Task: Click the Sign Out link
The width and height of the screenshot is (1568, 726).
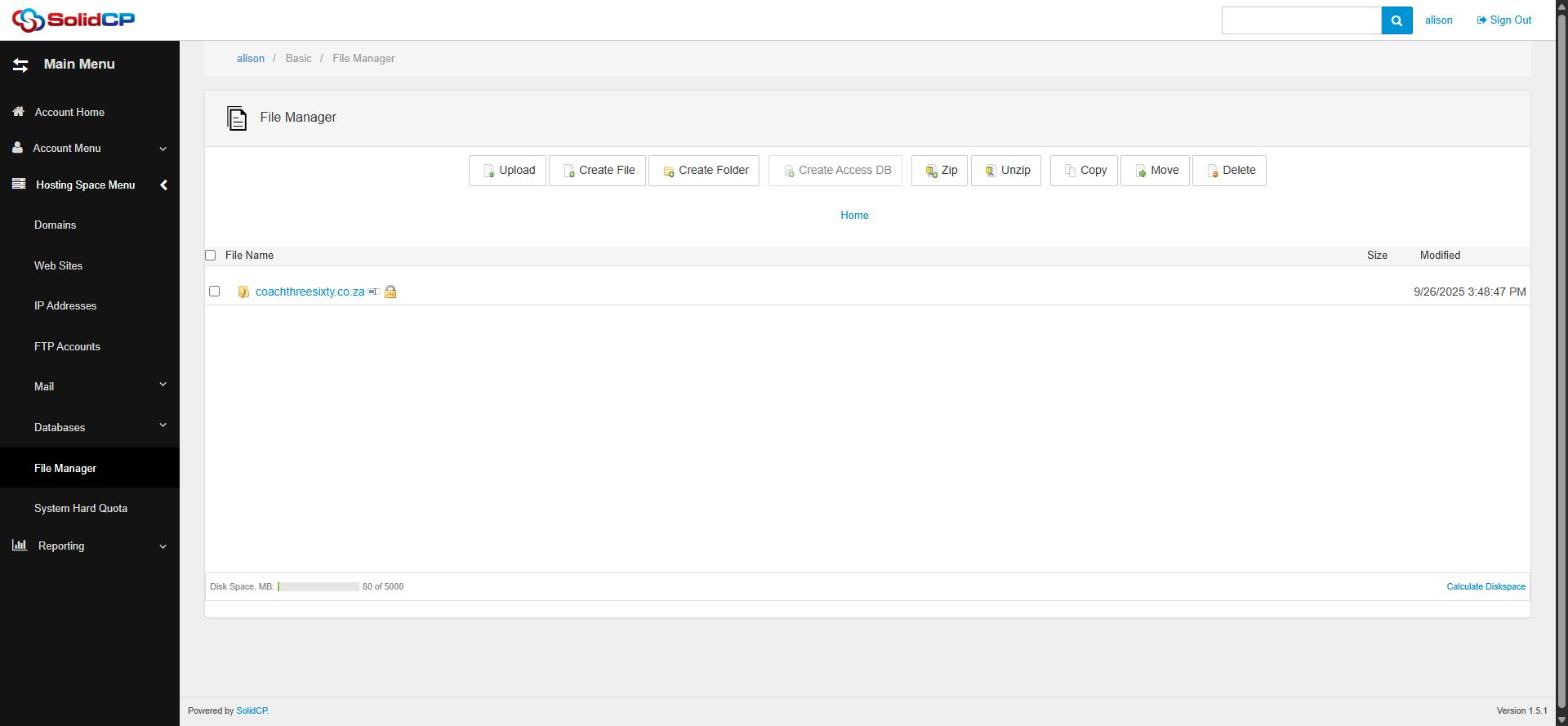Action: pos(1504,20)
